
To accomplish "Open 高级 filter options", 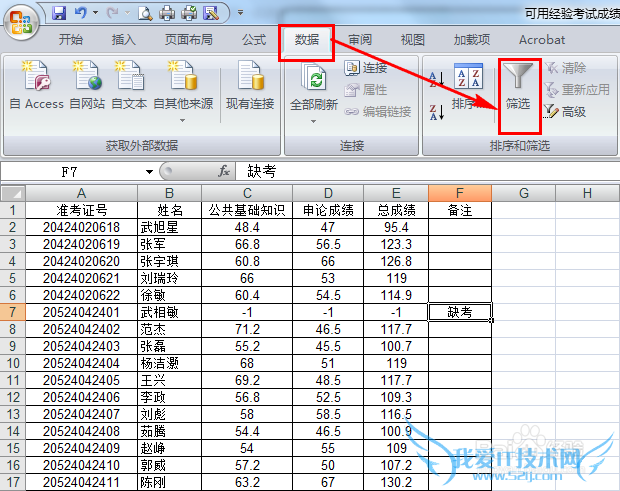I will tap(565, 112).
